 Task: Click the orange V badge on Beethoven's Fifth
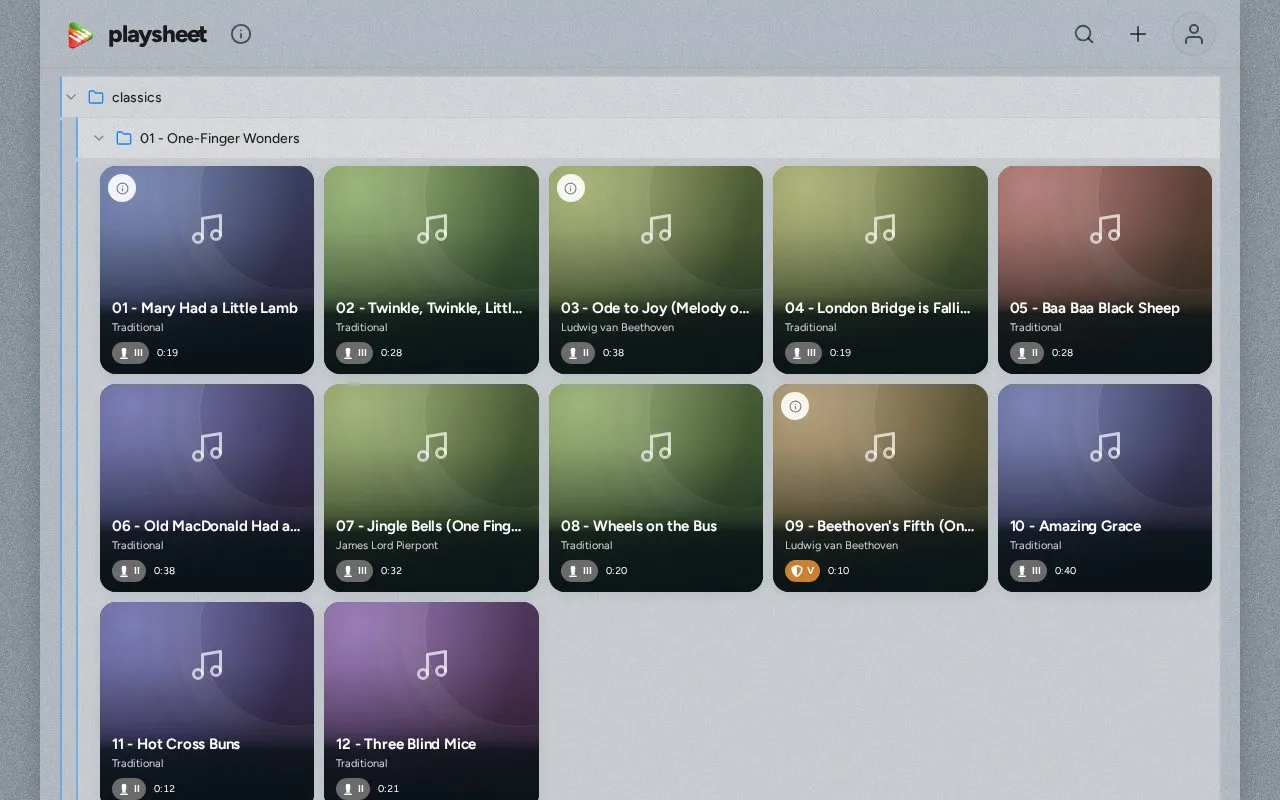click(802, 571)
